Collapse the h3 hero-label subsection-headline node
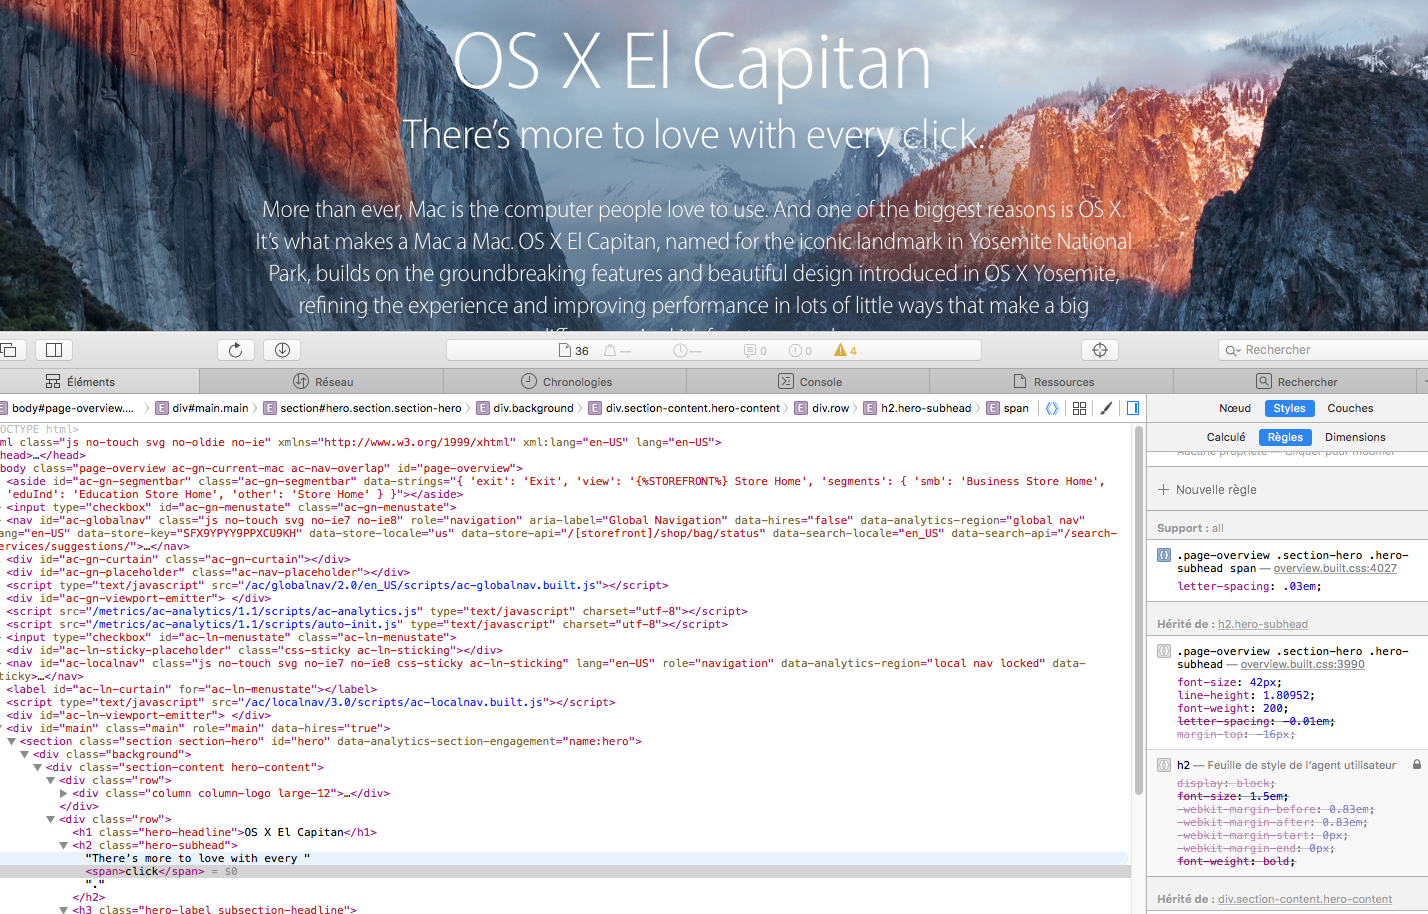Screen dimensions: 1428x914 64,910
